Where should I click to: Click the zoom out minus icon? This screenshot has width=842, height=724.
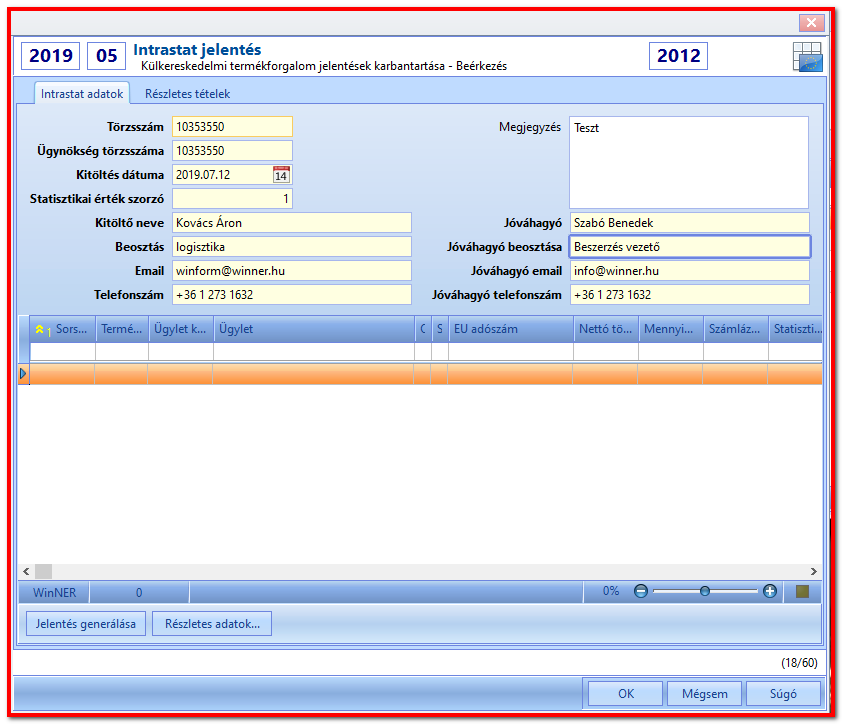641,591
